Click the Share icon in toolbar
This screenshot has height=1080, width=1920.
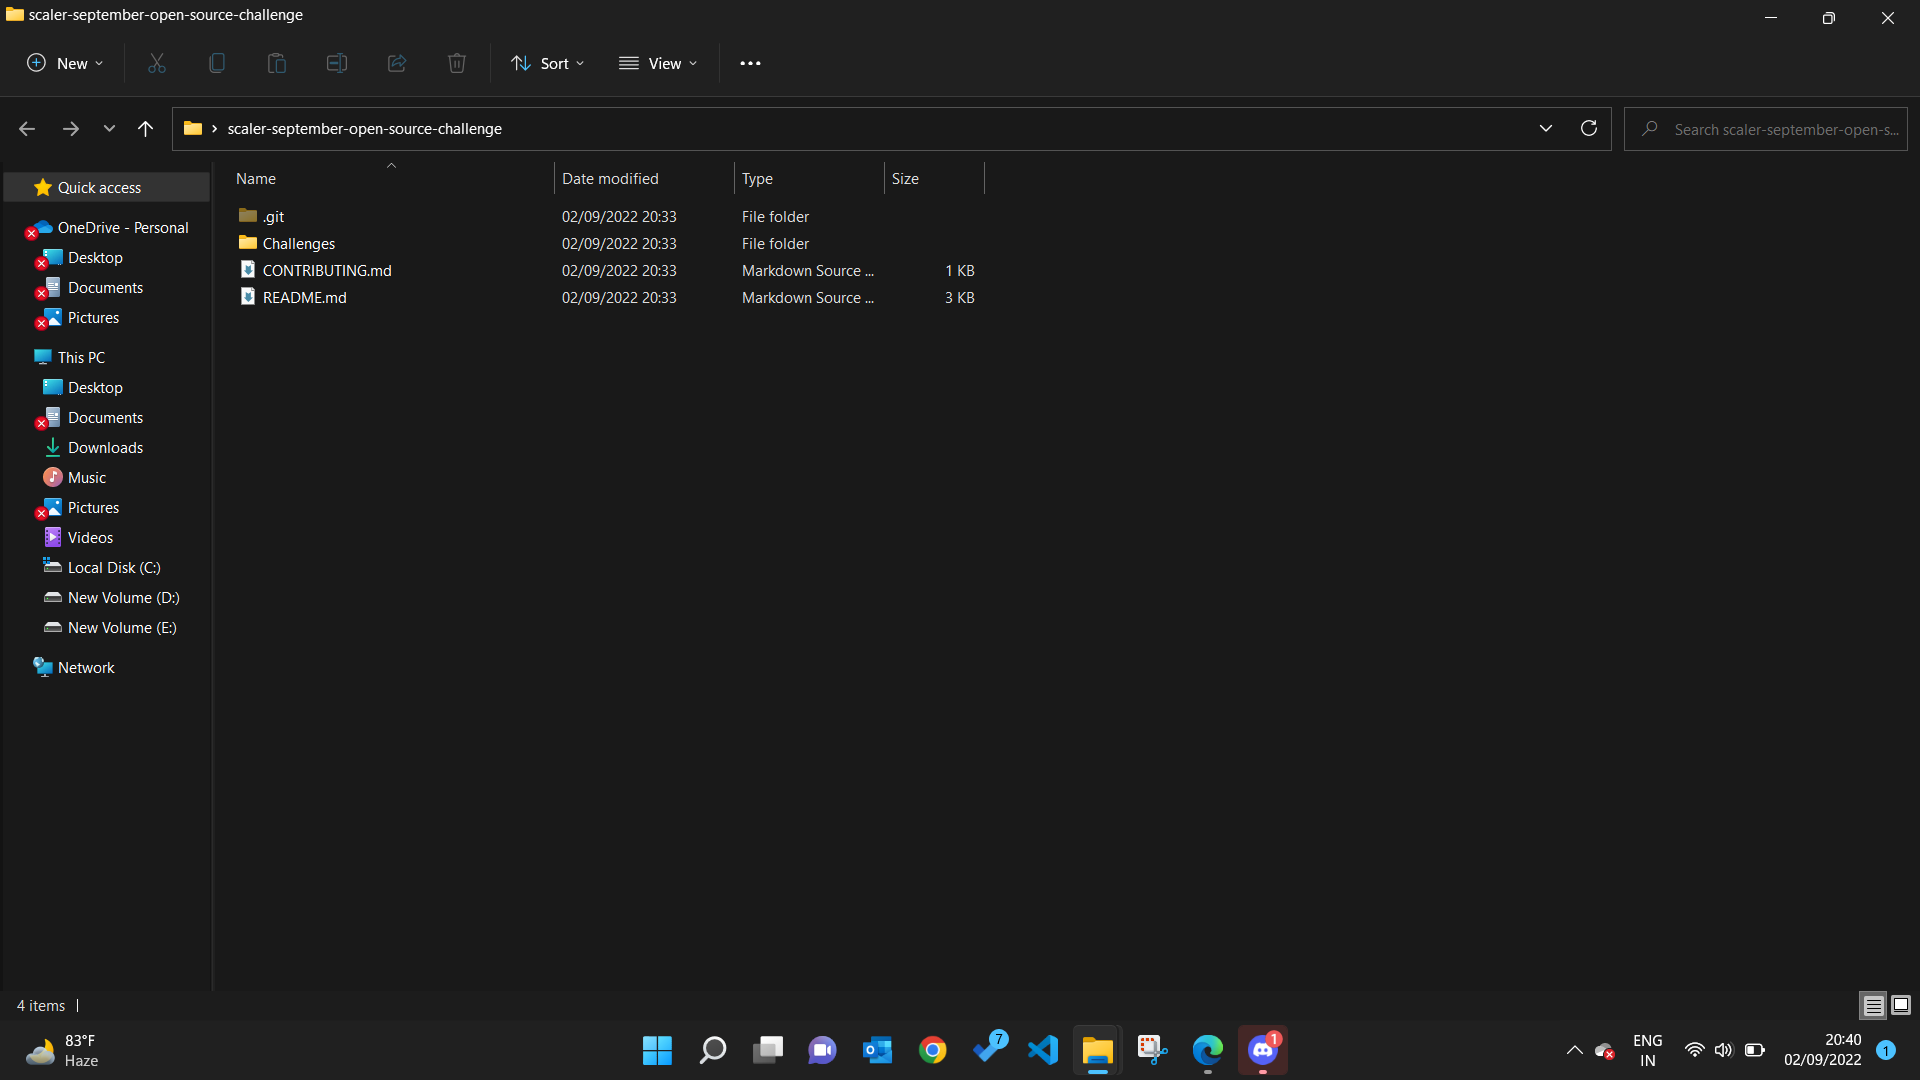(x=397, y=63)
